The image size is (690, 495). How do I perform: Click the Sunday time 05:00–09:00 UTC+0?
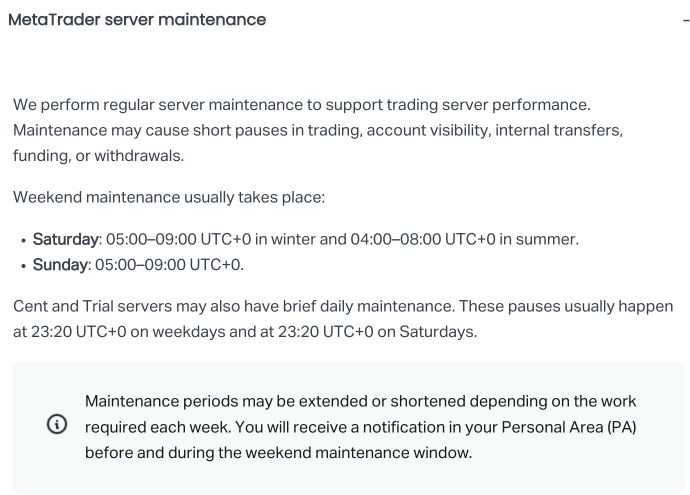169,265
